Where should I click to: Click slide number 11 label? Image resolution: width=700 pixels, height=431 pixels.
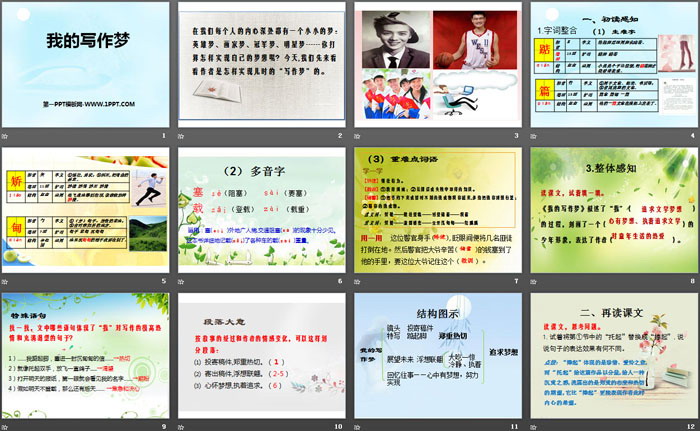click(514, 427)
